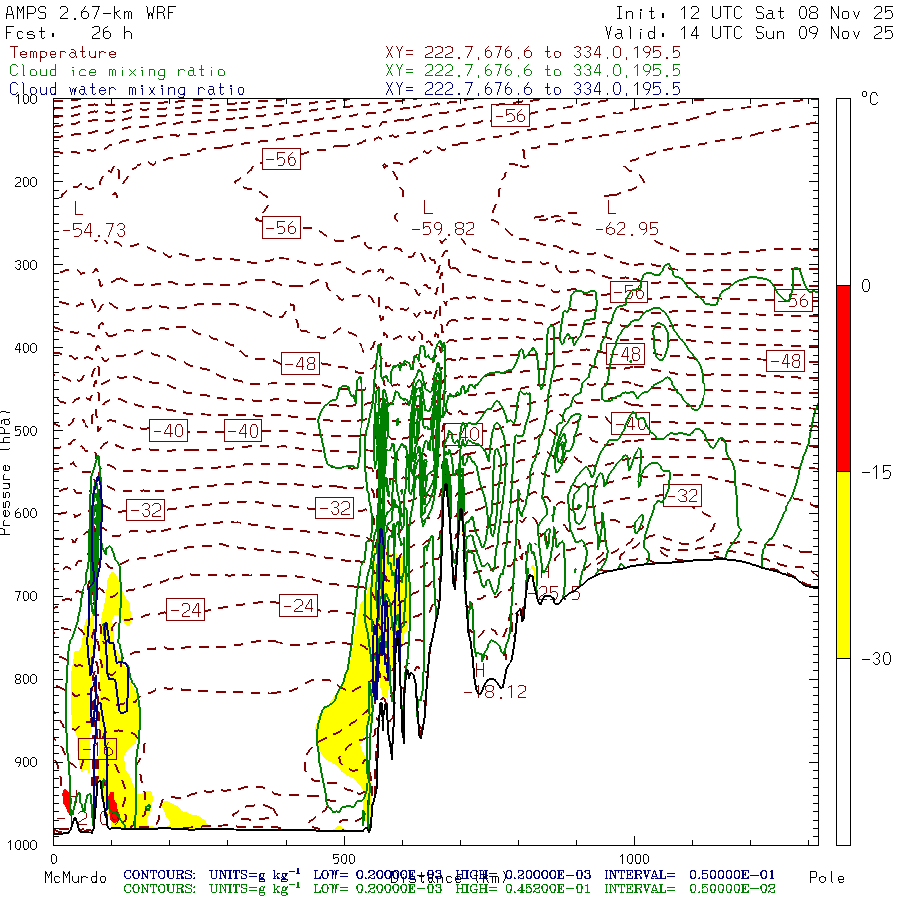Click the '-18.12' high temperature value
Screen dimensions: 900x900
[x=495, y=692]
